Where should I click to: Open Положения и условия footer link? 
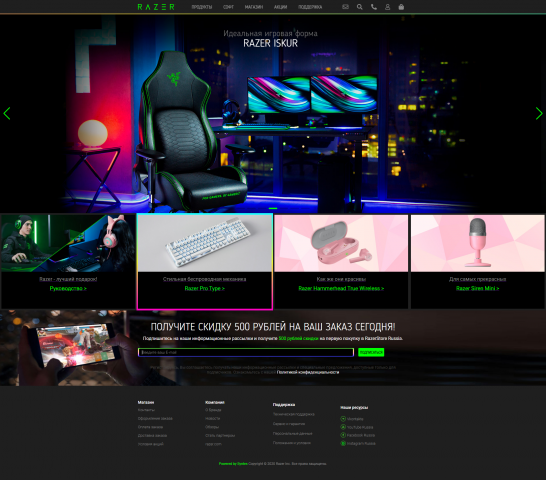(292, 443)
